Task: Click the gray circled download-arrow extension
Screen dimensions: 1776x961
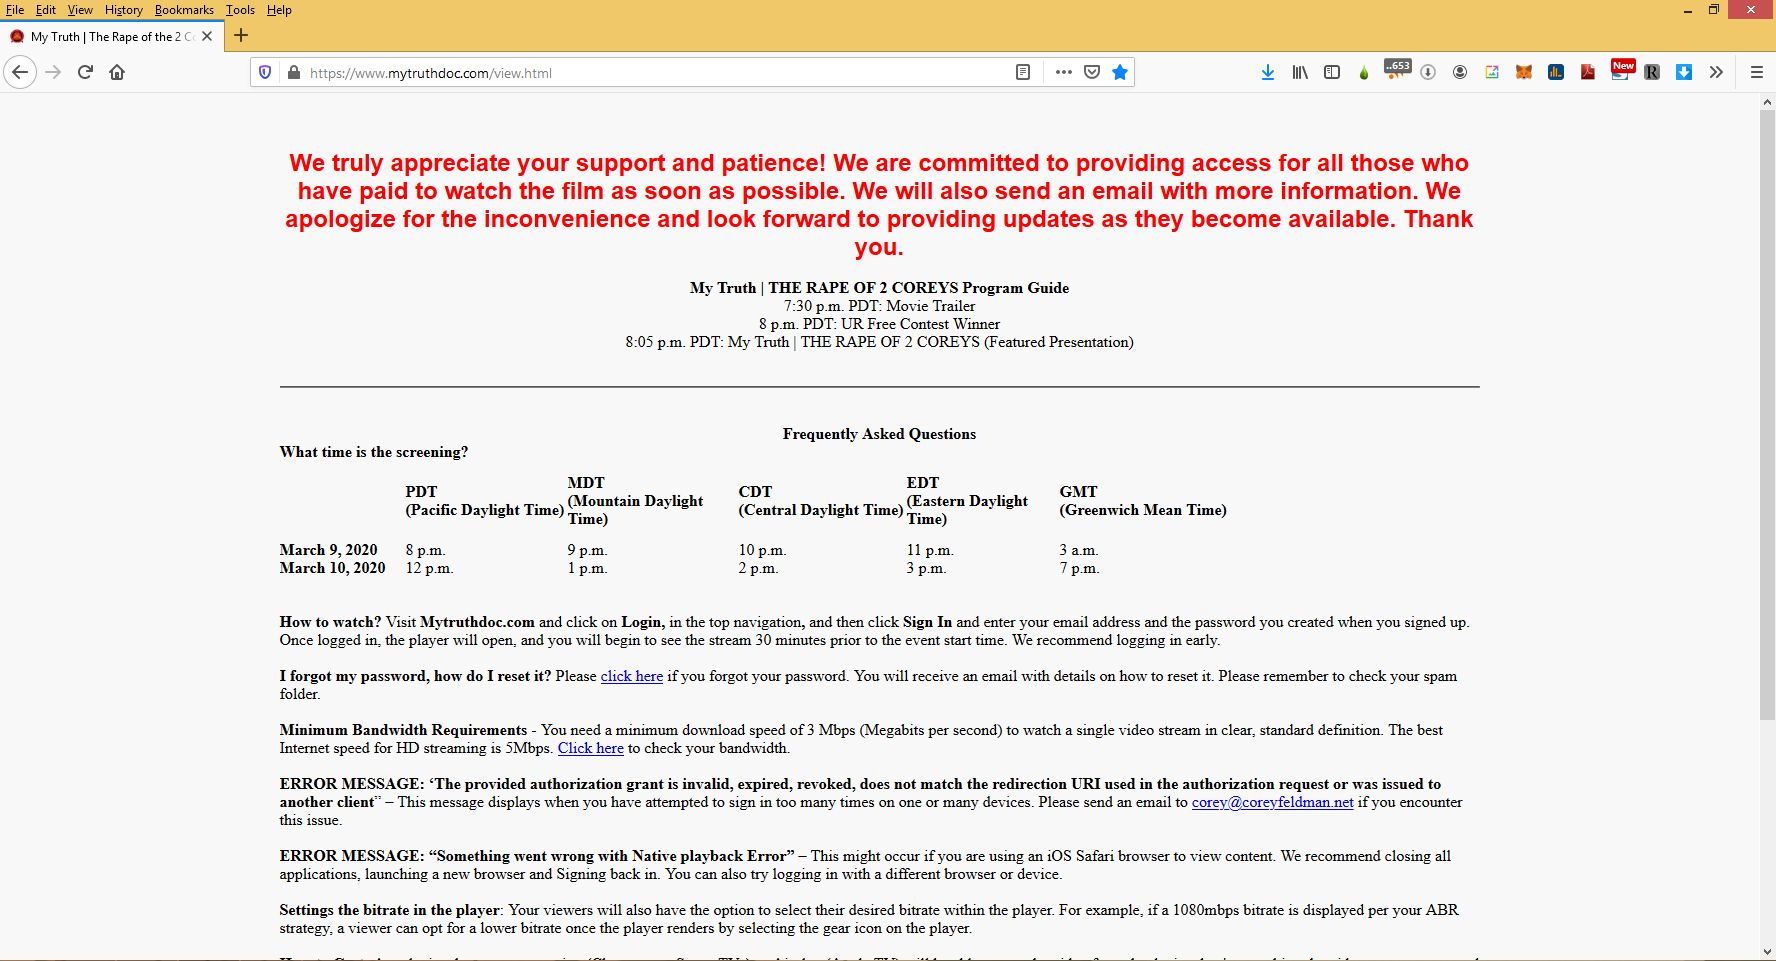Action: tap(1428, 72)
